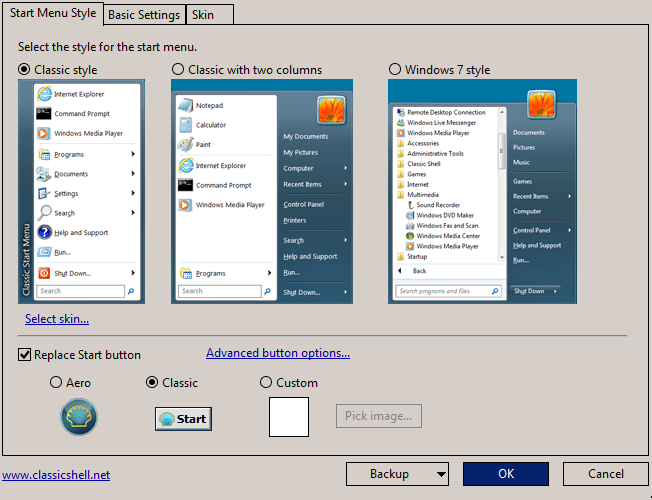Click the empty custom button image box
The image size is (652, 500).
pyautogui.click(x=289, y=417)
